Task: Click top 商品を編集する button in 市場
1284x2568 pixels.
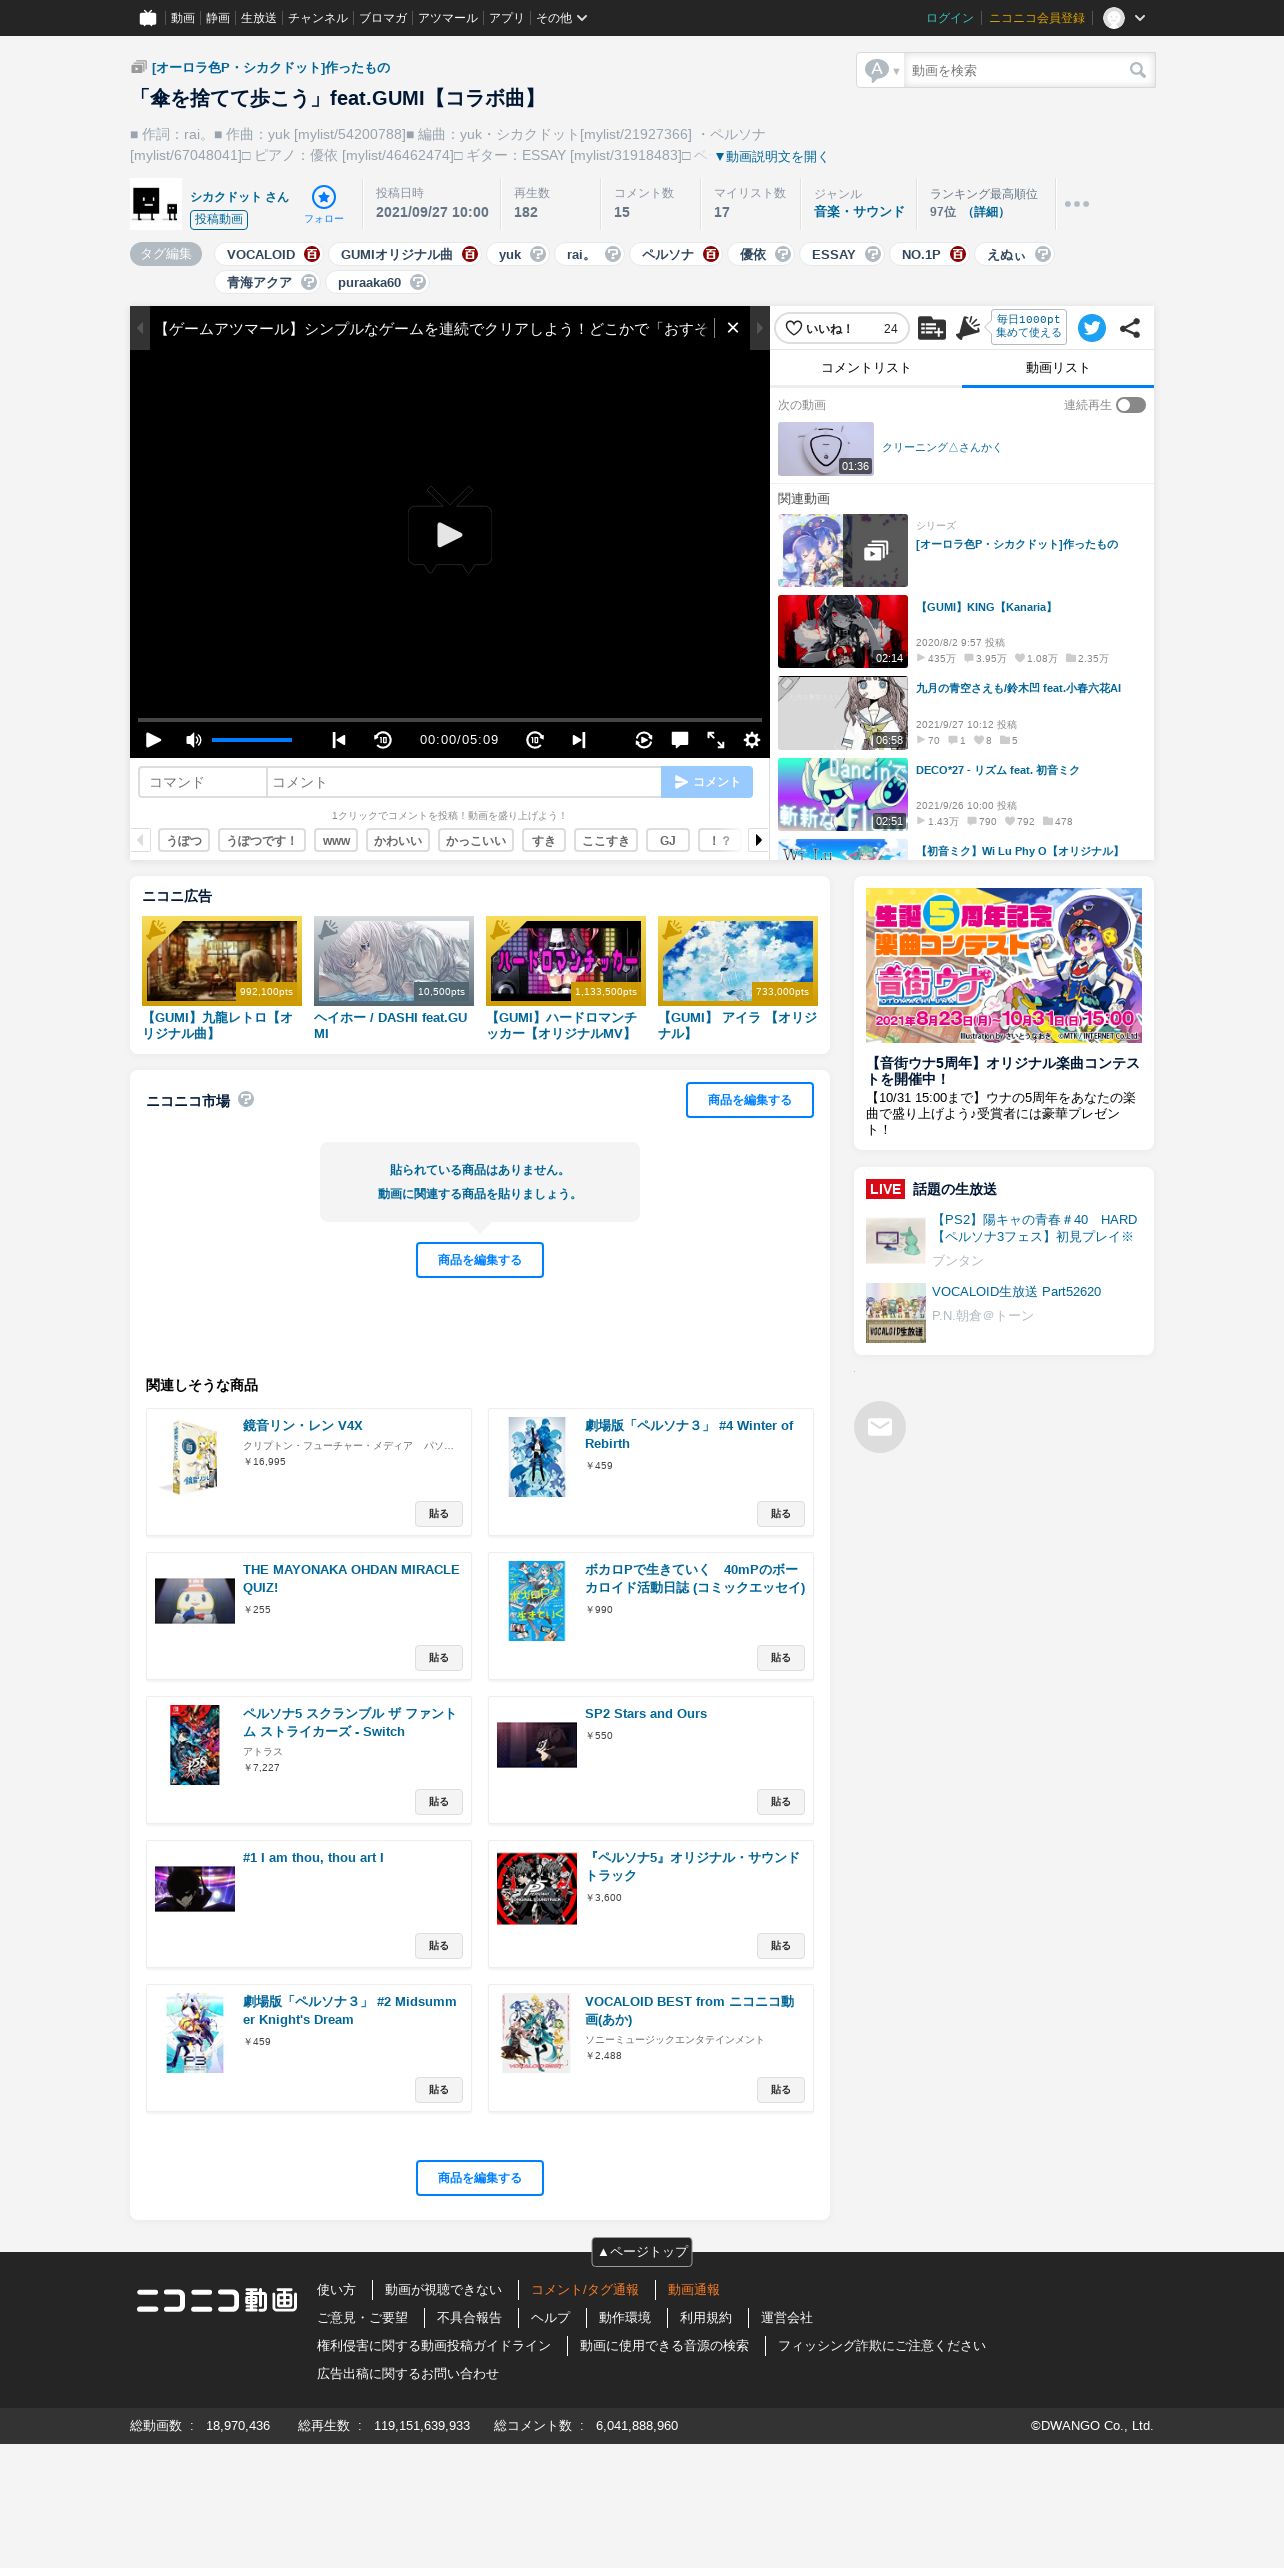Action: pos(750,1100)
